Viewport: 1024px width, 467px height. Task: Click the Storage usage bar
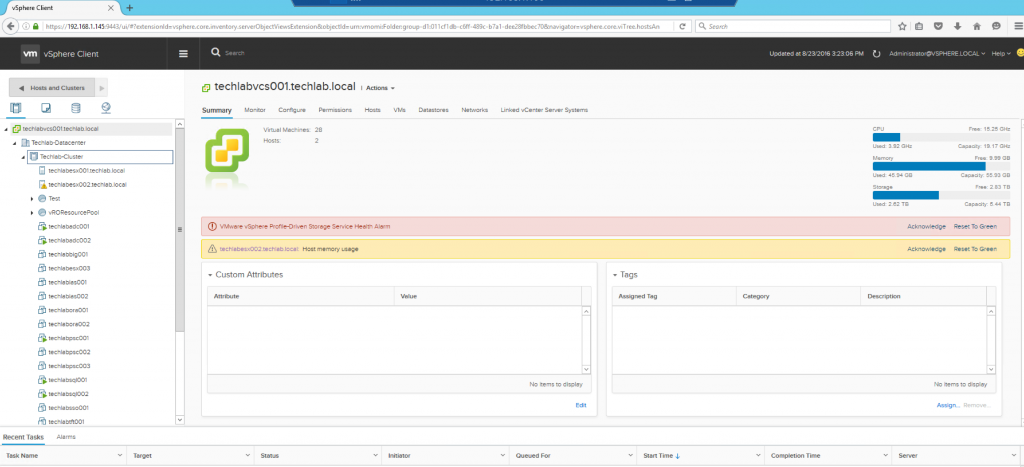(941, 195)
